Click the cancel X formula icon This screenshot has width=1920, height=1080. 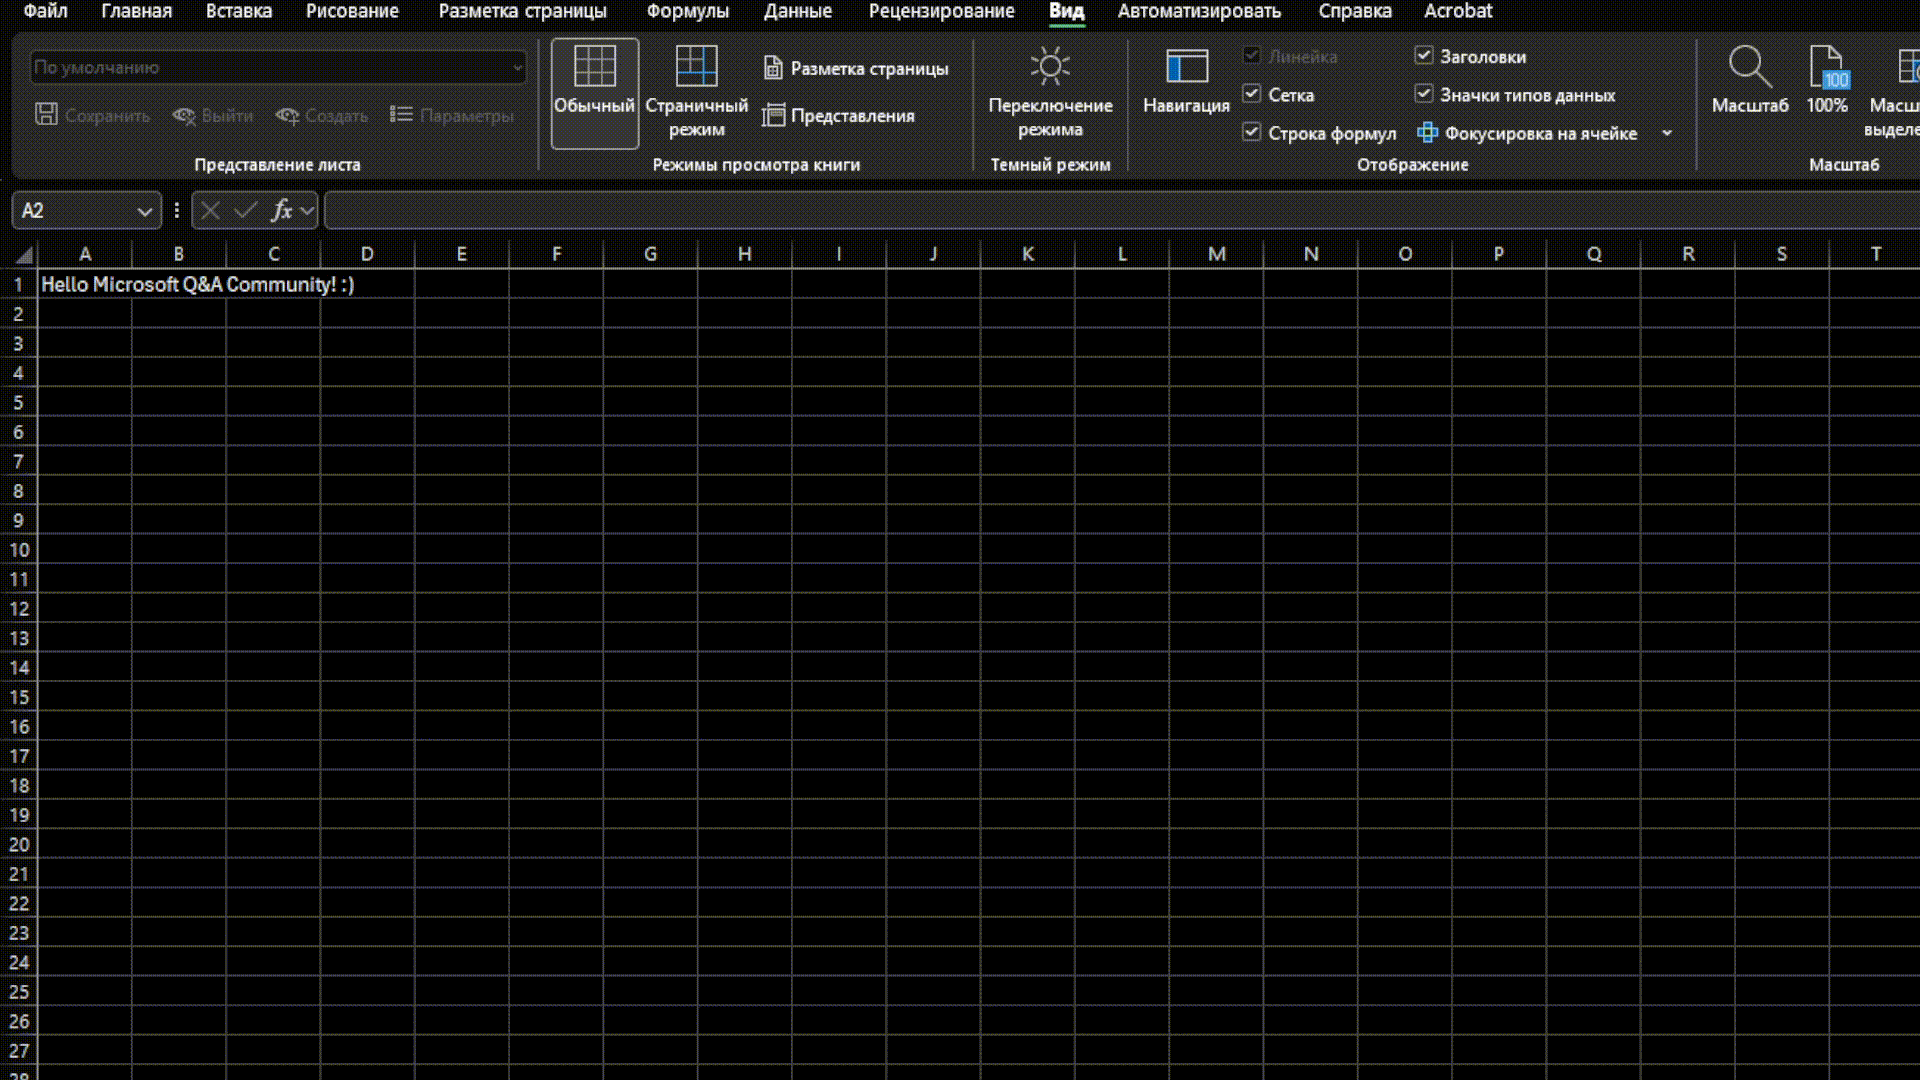coord(210,210)
